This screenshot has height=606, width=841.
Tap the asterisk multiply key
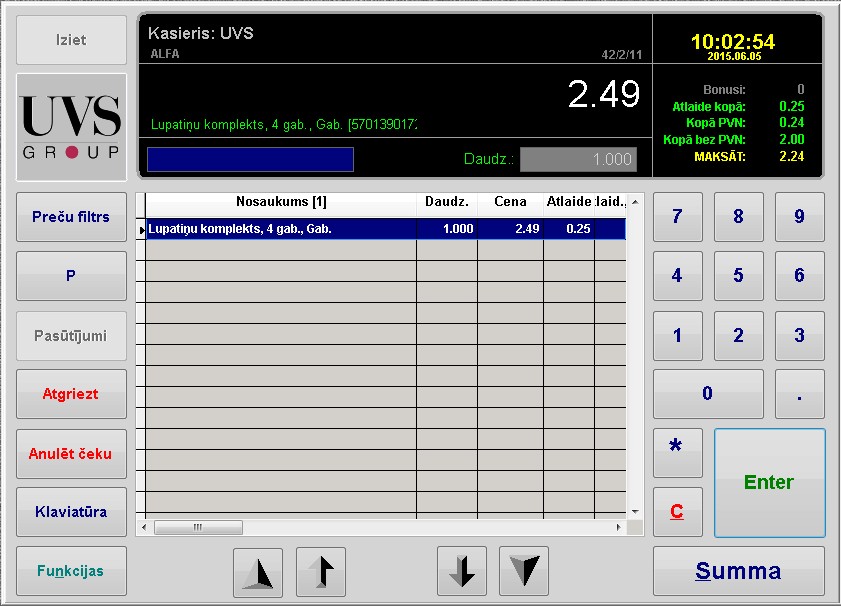click(677, 453)
